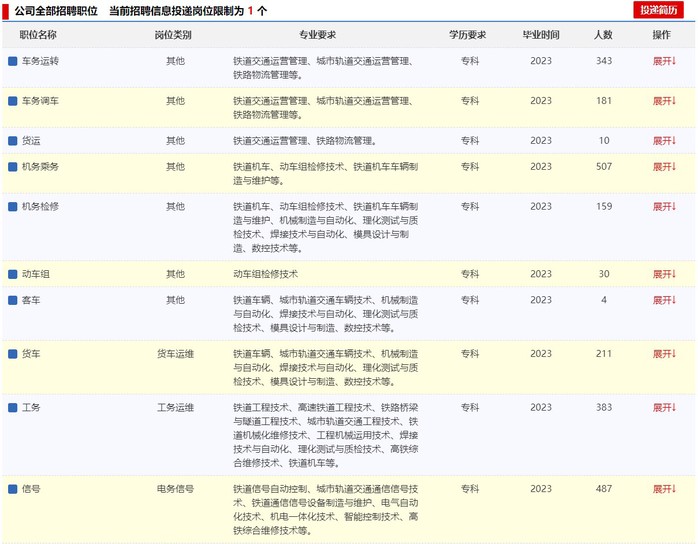This screenshot has width=698, height=544.
Task: Click the 车务调车 position name
Action: [41, 101]
